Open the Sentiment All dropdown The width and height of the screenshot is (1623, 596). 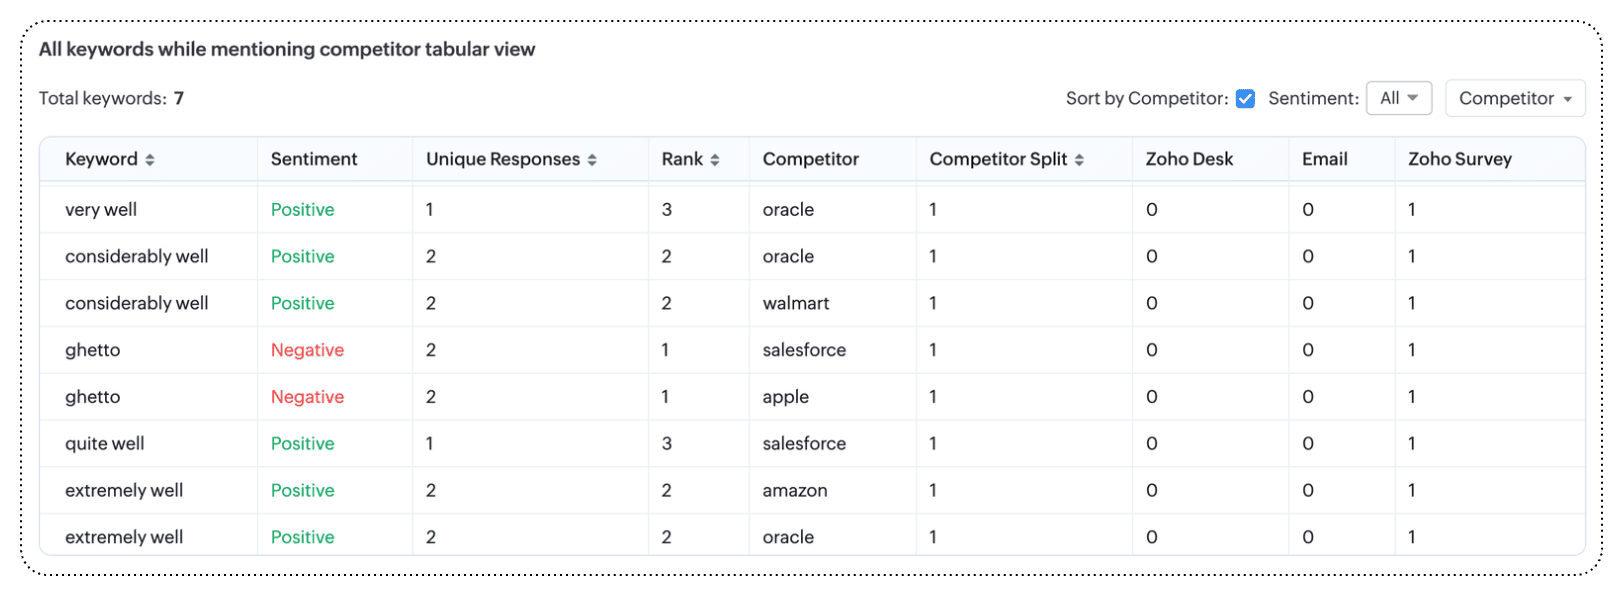point(1398,98)
